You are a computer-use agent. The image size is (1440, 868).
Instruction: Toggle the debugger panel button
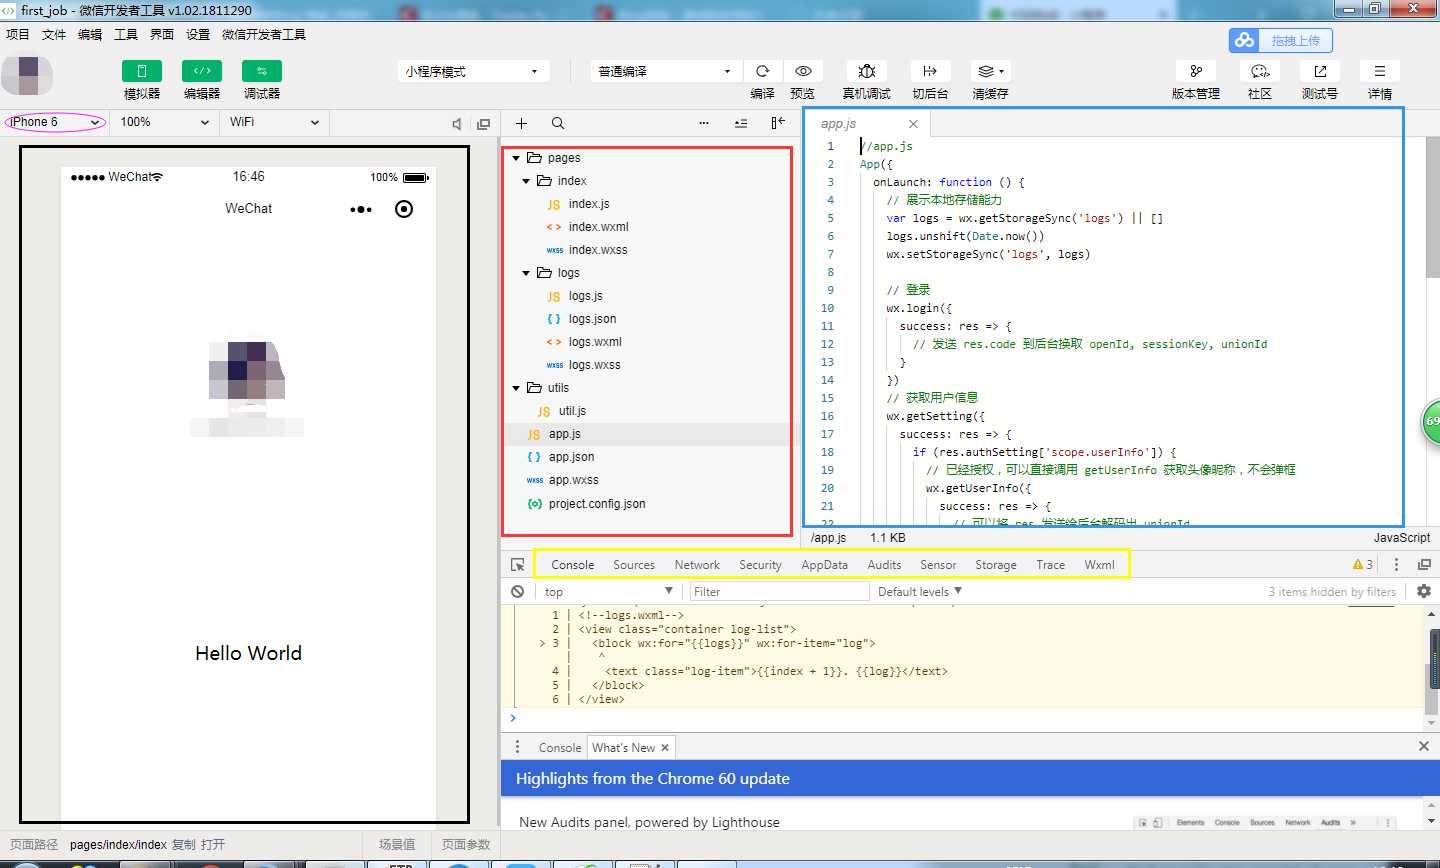point(261,71)
